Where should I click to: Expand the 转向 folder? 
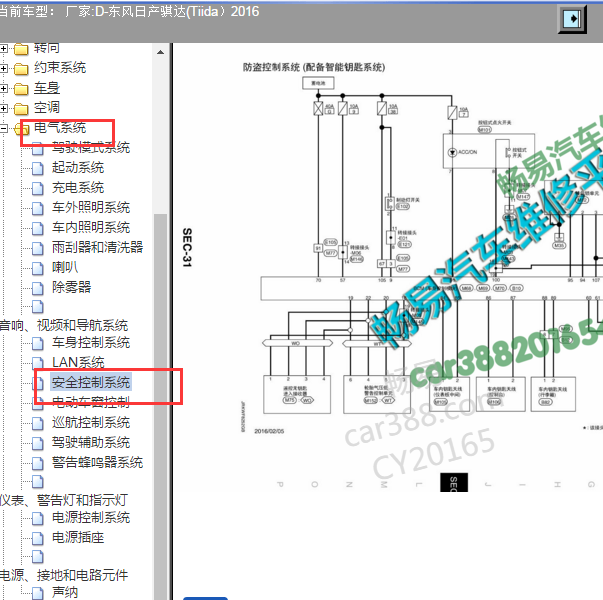tap(3, 48)
